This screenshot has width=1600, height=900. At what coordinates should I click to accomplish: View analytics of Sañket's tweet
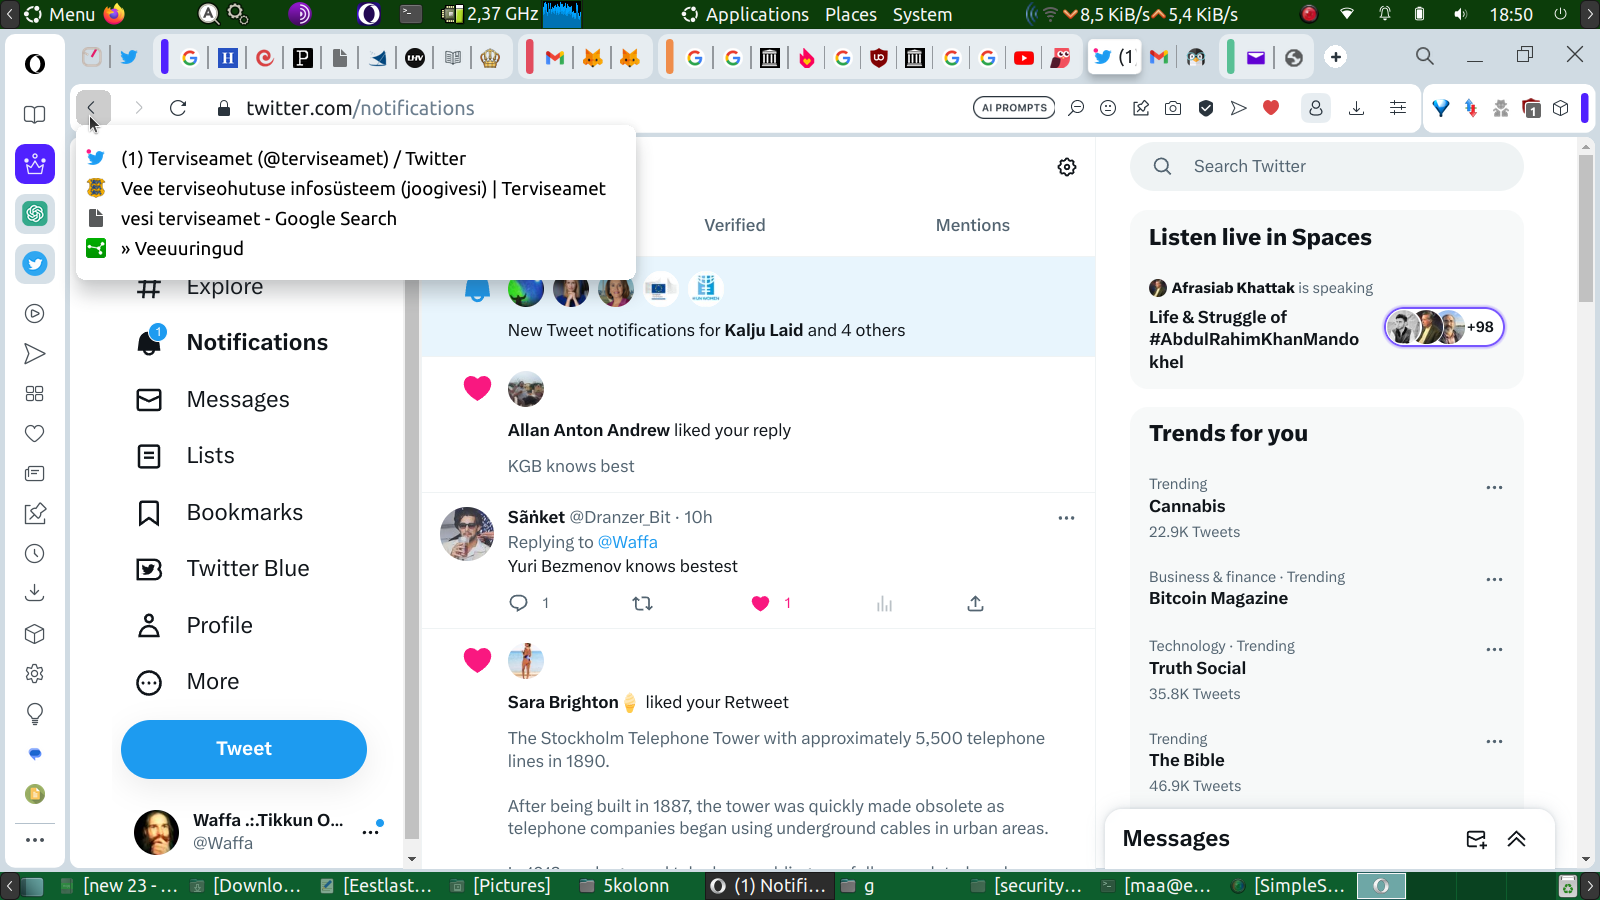[x=885, y=603]
